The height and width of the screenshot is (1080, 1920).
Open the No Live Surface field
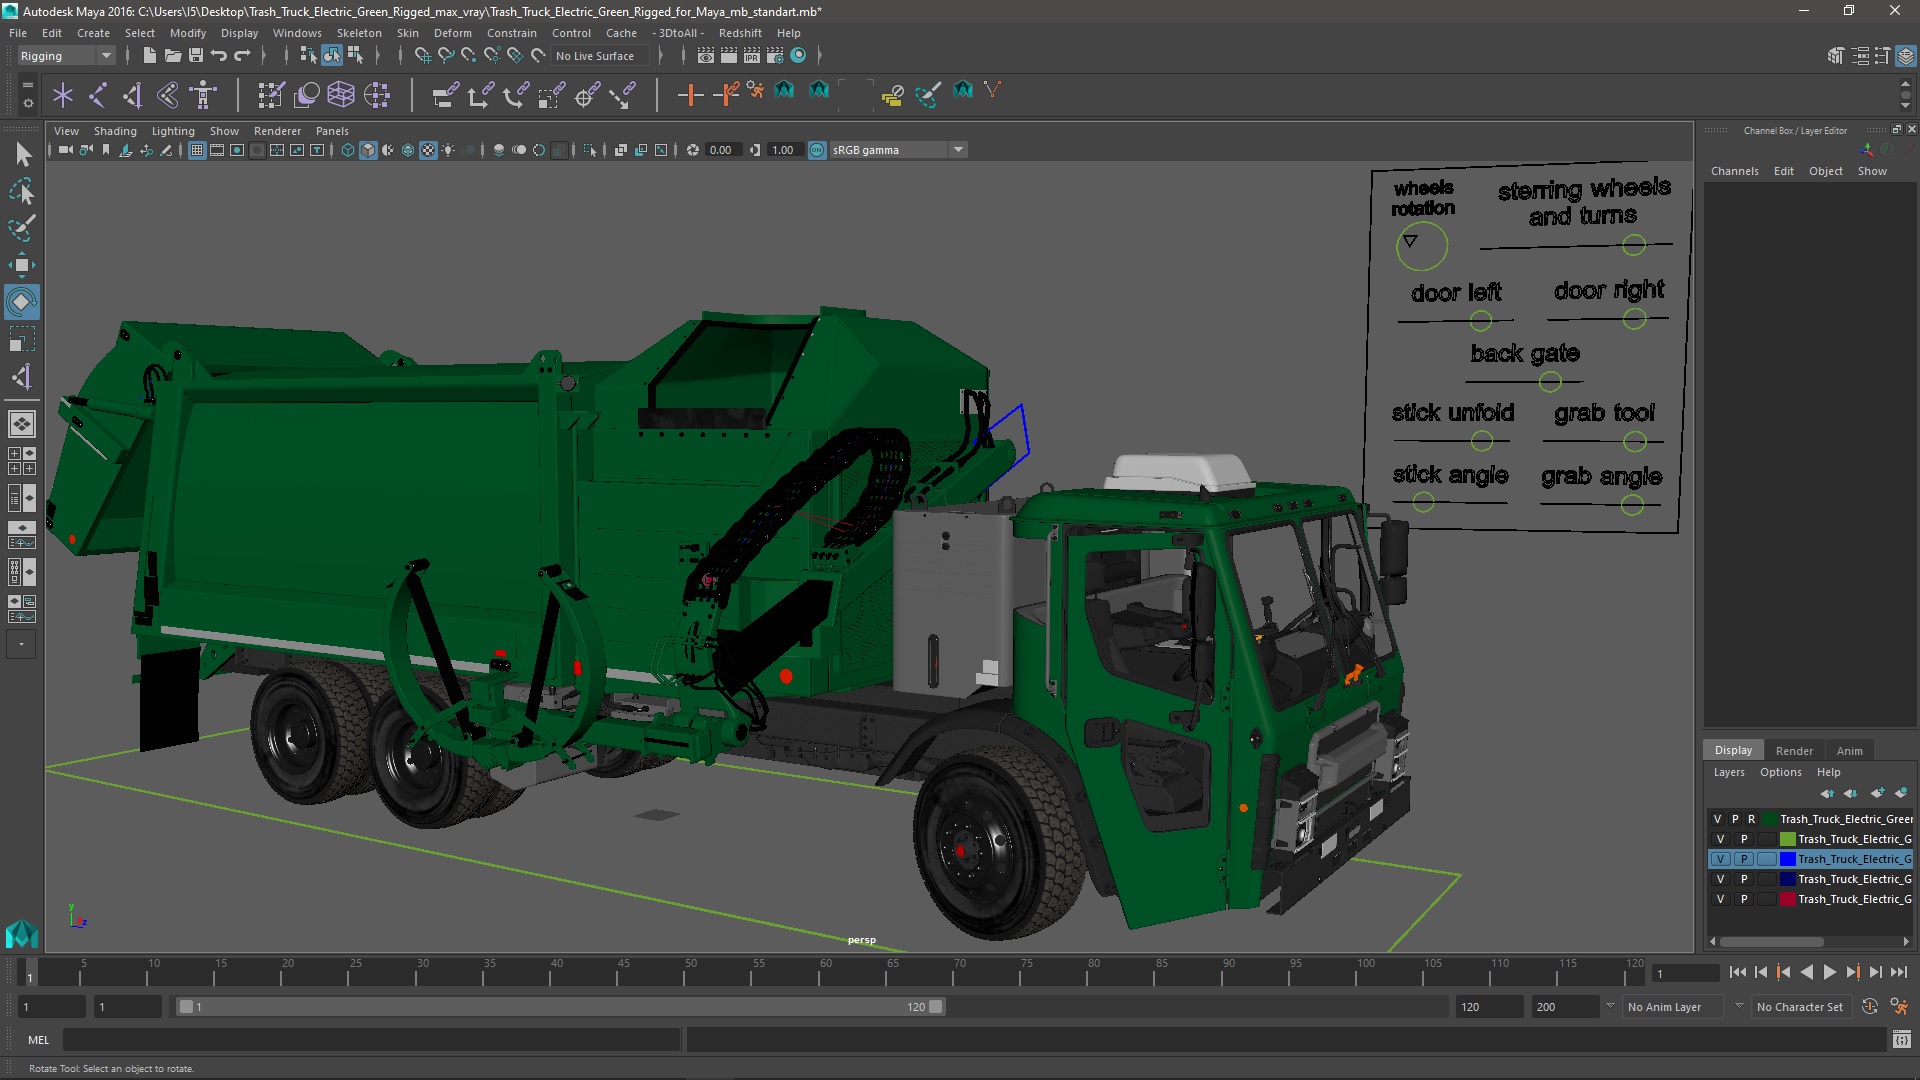point(600,56)
